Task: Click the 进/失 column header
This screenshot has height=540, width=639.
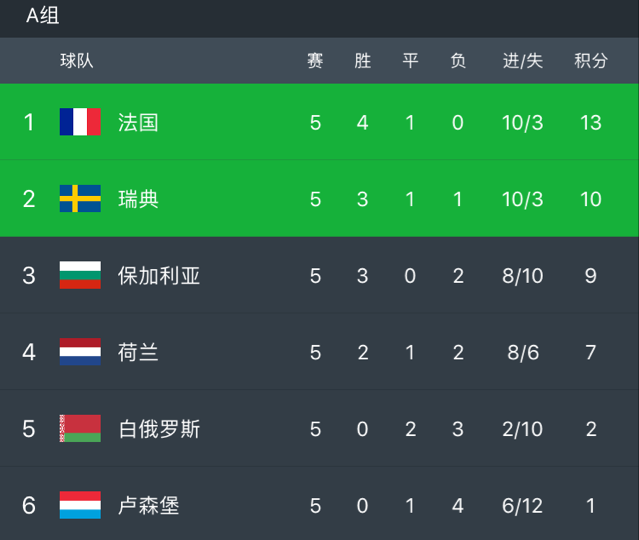Action: pyautogui.click(x=523, y=61)
